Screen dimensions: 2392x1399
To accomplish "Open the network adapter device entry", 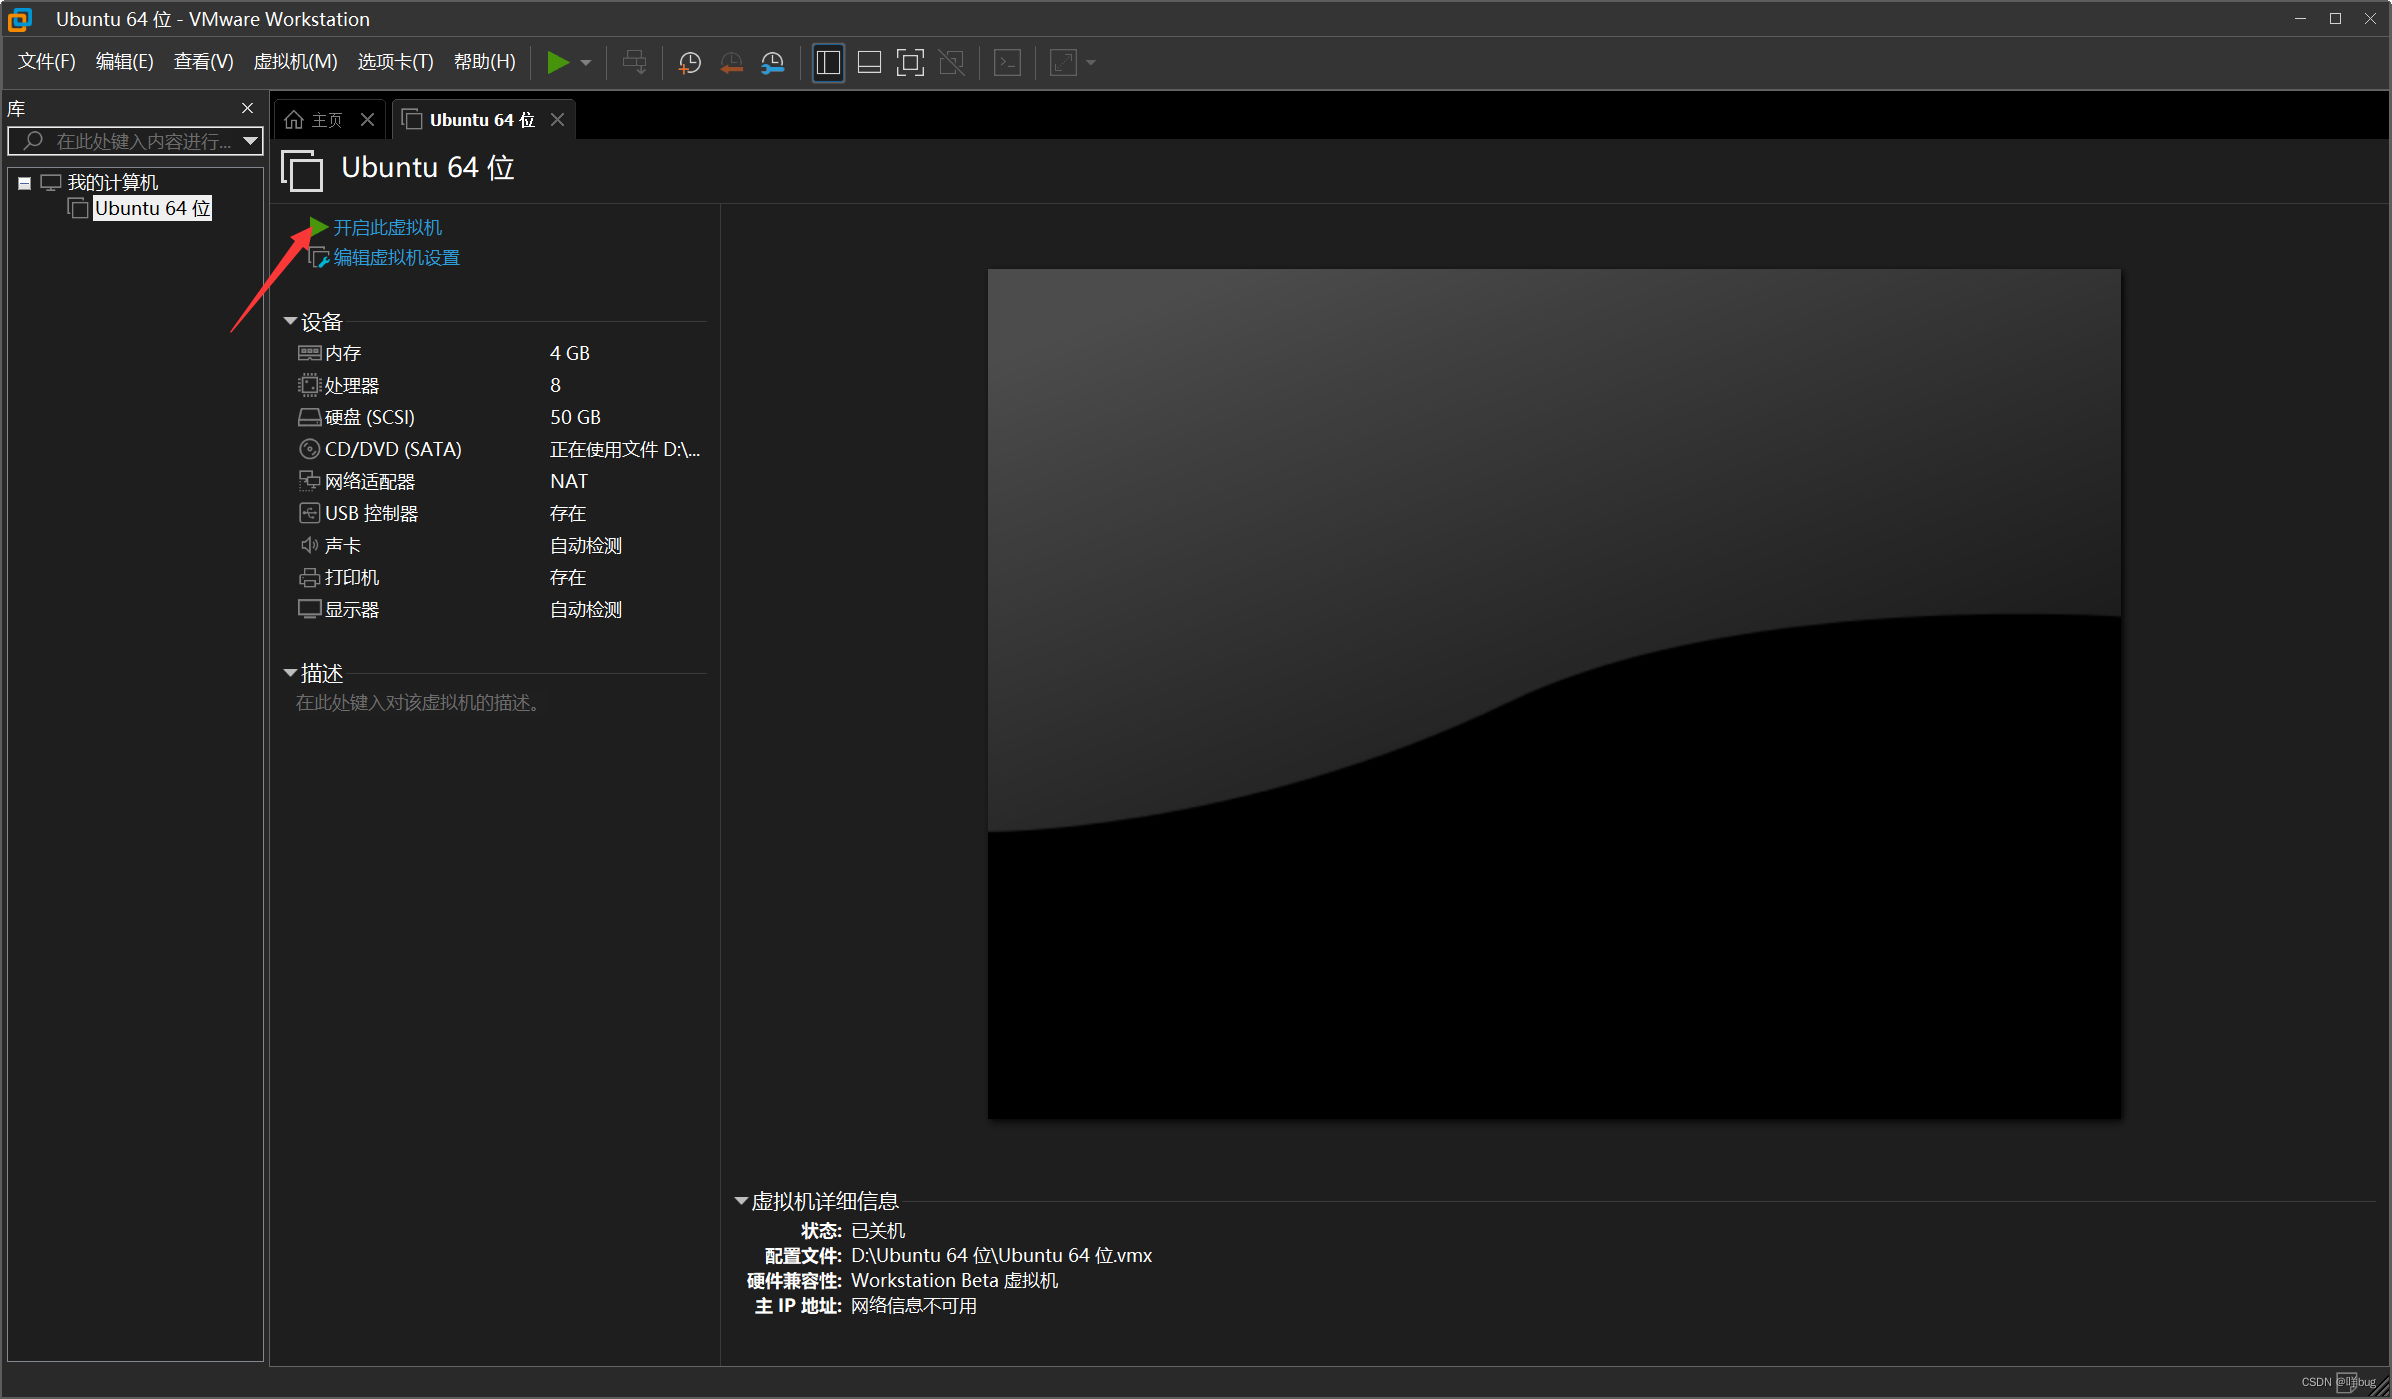I will 369,481.
